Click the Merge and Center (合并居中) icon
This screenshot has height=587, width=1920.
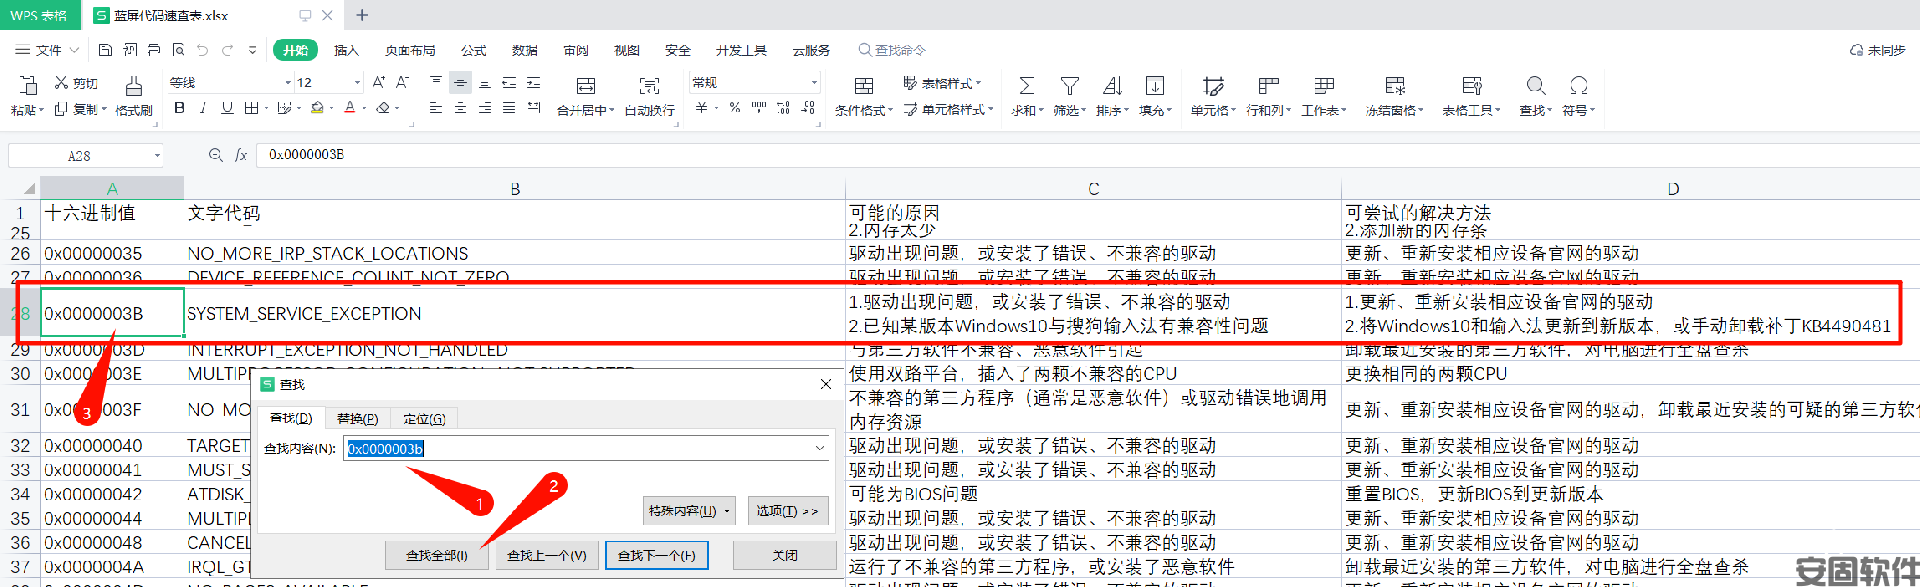click(586, 87)
